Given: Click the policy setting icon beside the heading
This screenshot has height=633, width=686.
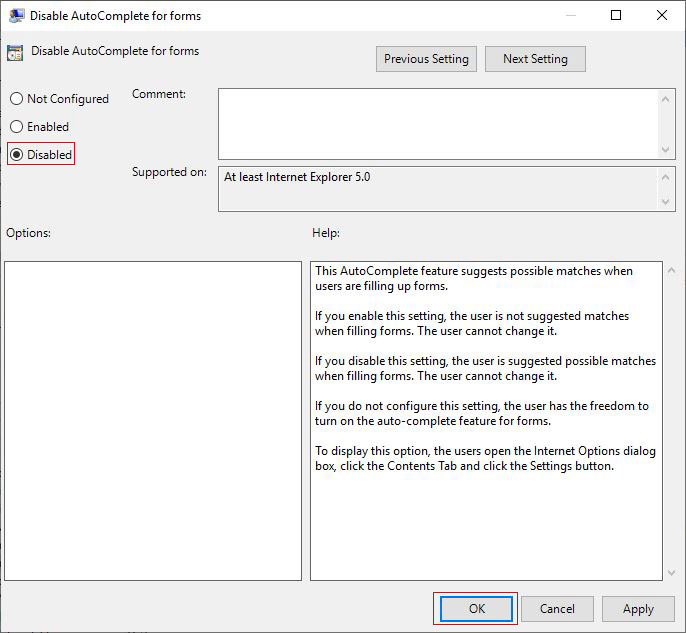Looking at the screenshot, I should pyautogui.click(x=15, y=53).
